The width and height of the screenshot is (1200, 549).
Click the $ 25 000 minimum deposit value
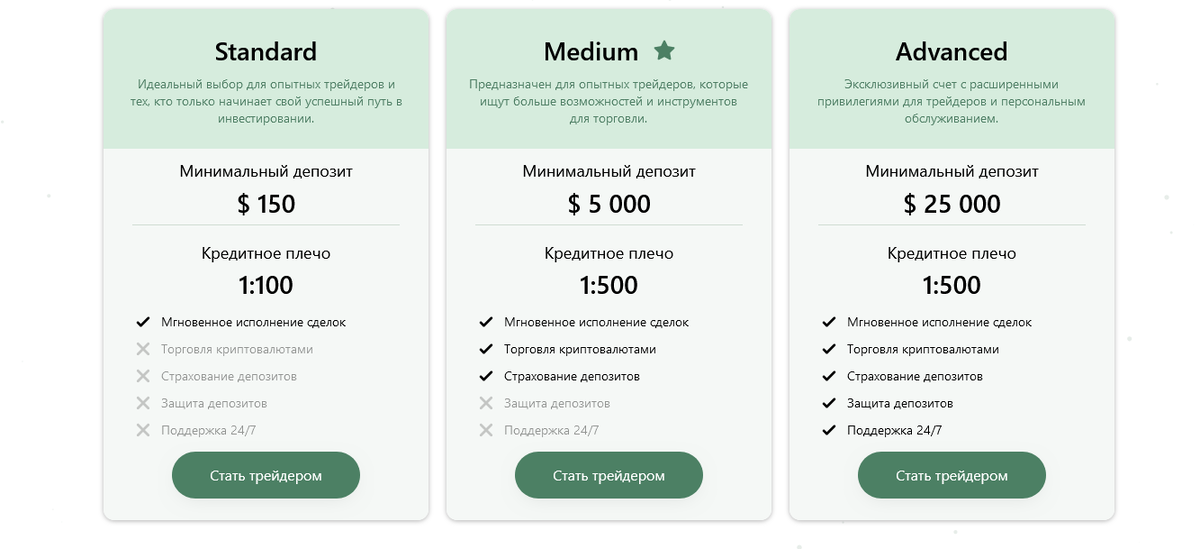[952, 204]
